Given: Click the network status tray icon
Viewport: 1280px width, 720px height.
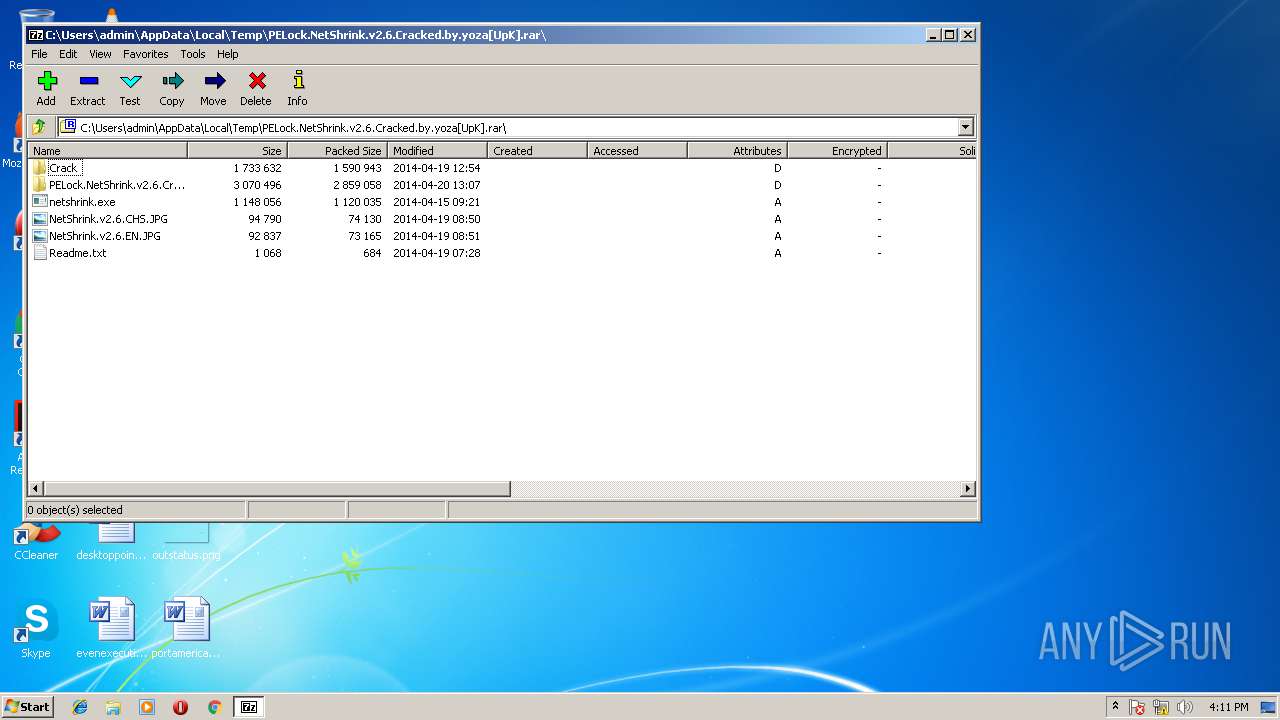Looking at the screenshot, I should pos(1161,707).
